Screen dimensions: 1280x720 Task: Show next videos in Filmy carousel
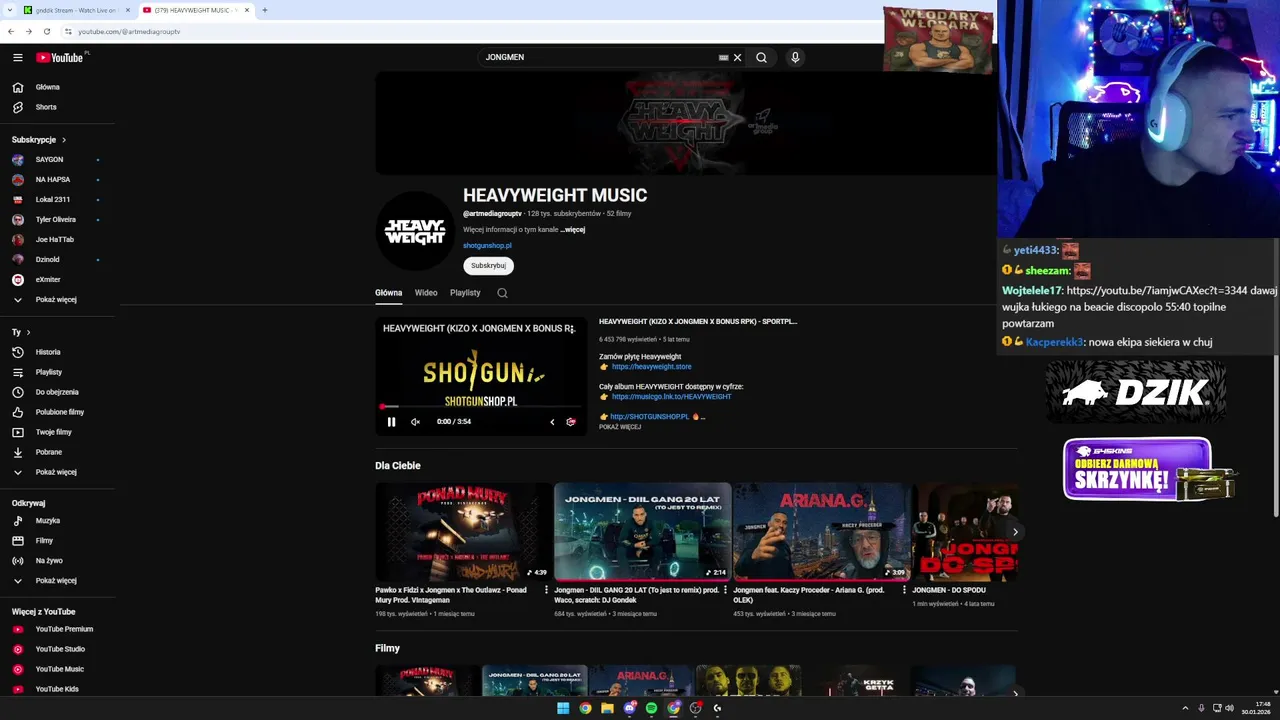[1015, 693]
